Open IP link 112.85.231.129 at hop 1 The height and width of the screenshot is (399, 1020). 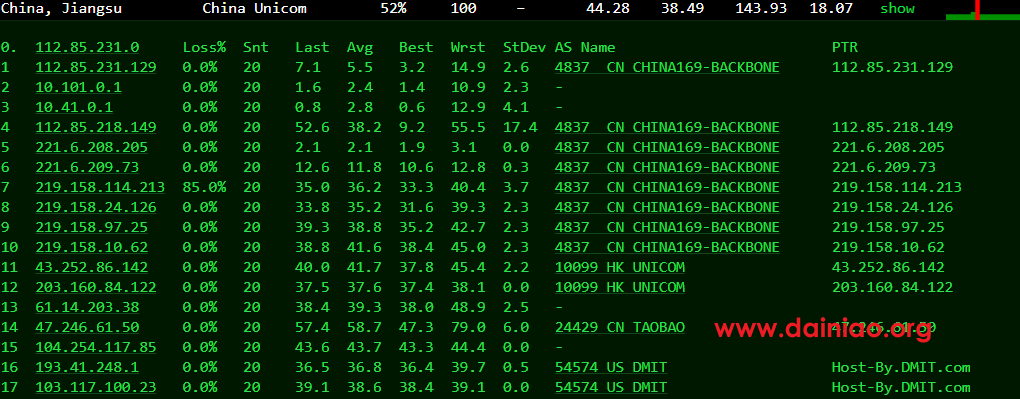pos(96,67)
